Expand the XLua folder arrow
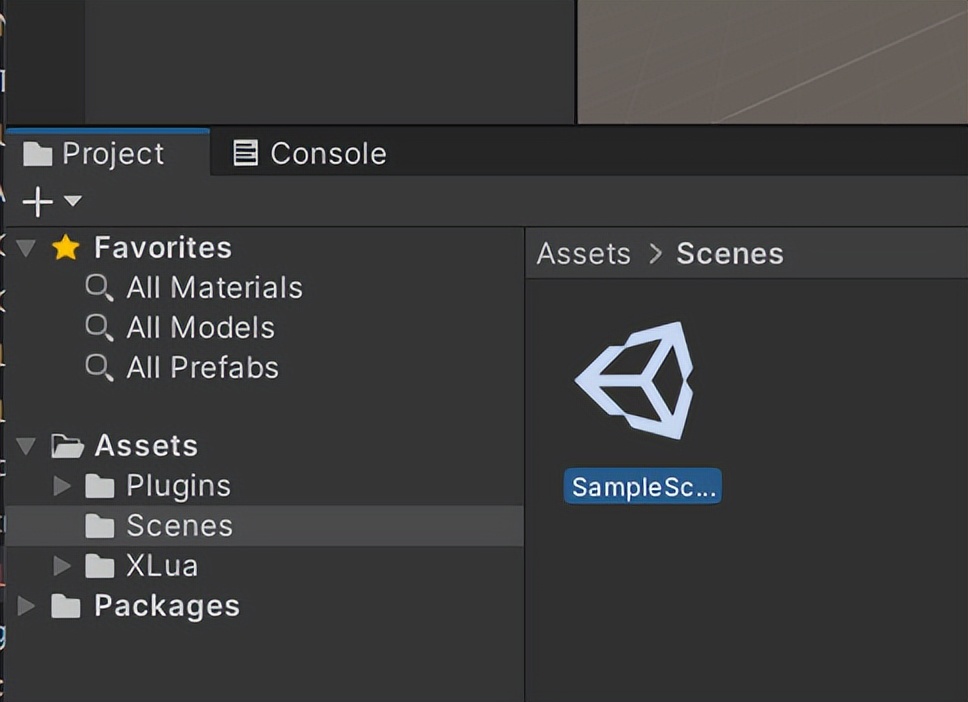This screenshot has height=702, width=968. pyautogui.click(x=62, y=566)
